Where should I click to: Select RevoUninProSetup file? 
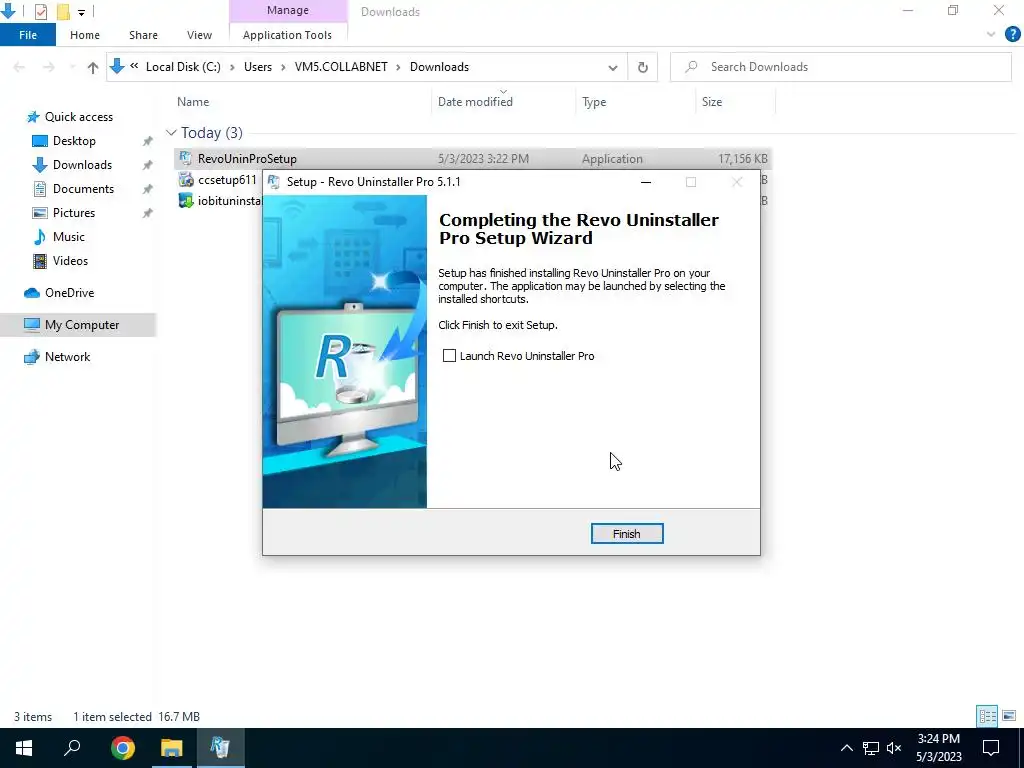pyautogui.click(x=473, y=159)
